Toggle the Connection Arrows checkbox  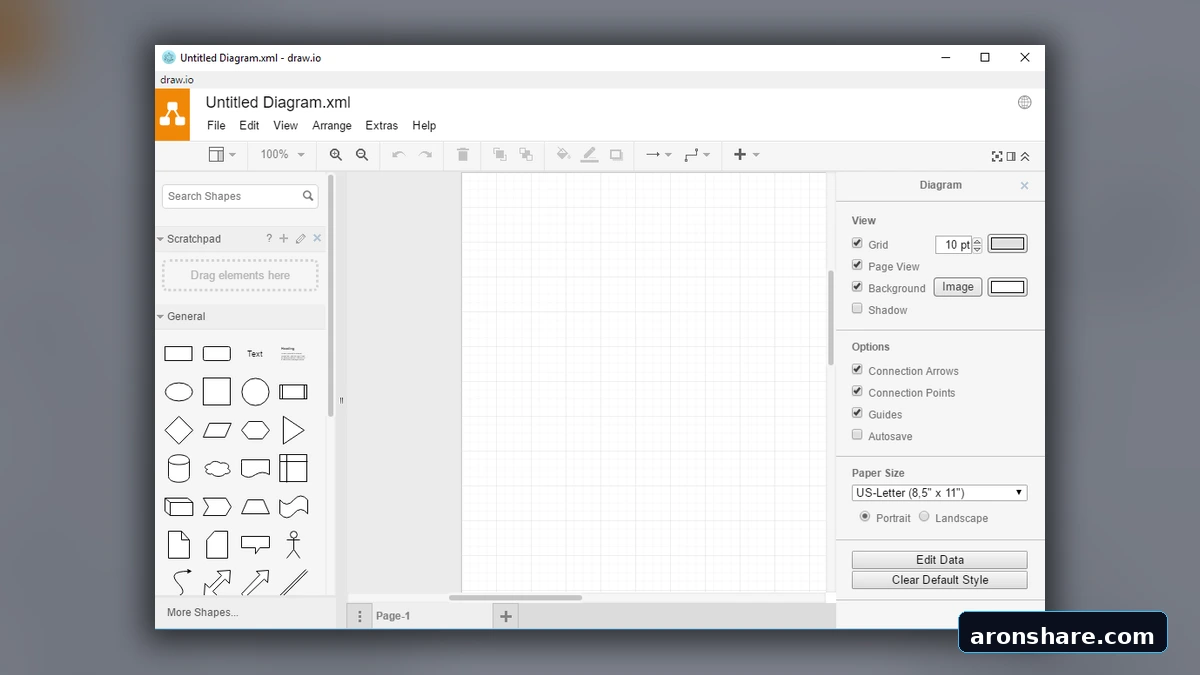857,370
